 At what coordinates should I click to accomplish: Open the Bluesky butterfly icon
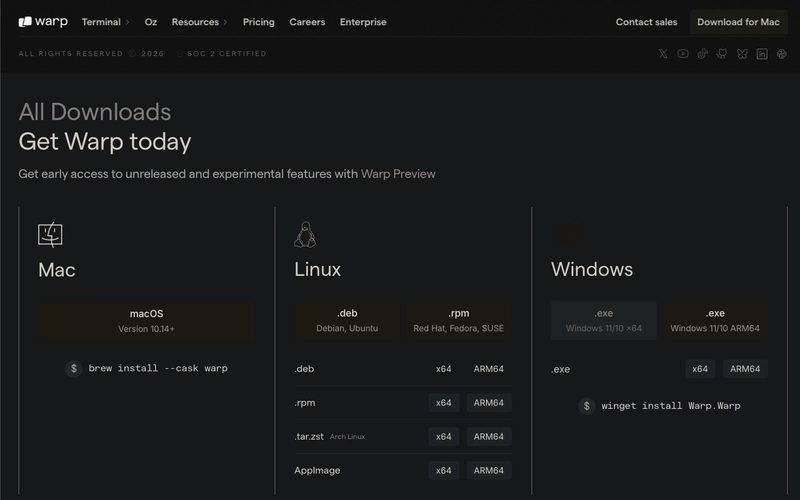tap(742, 54)
